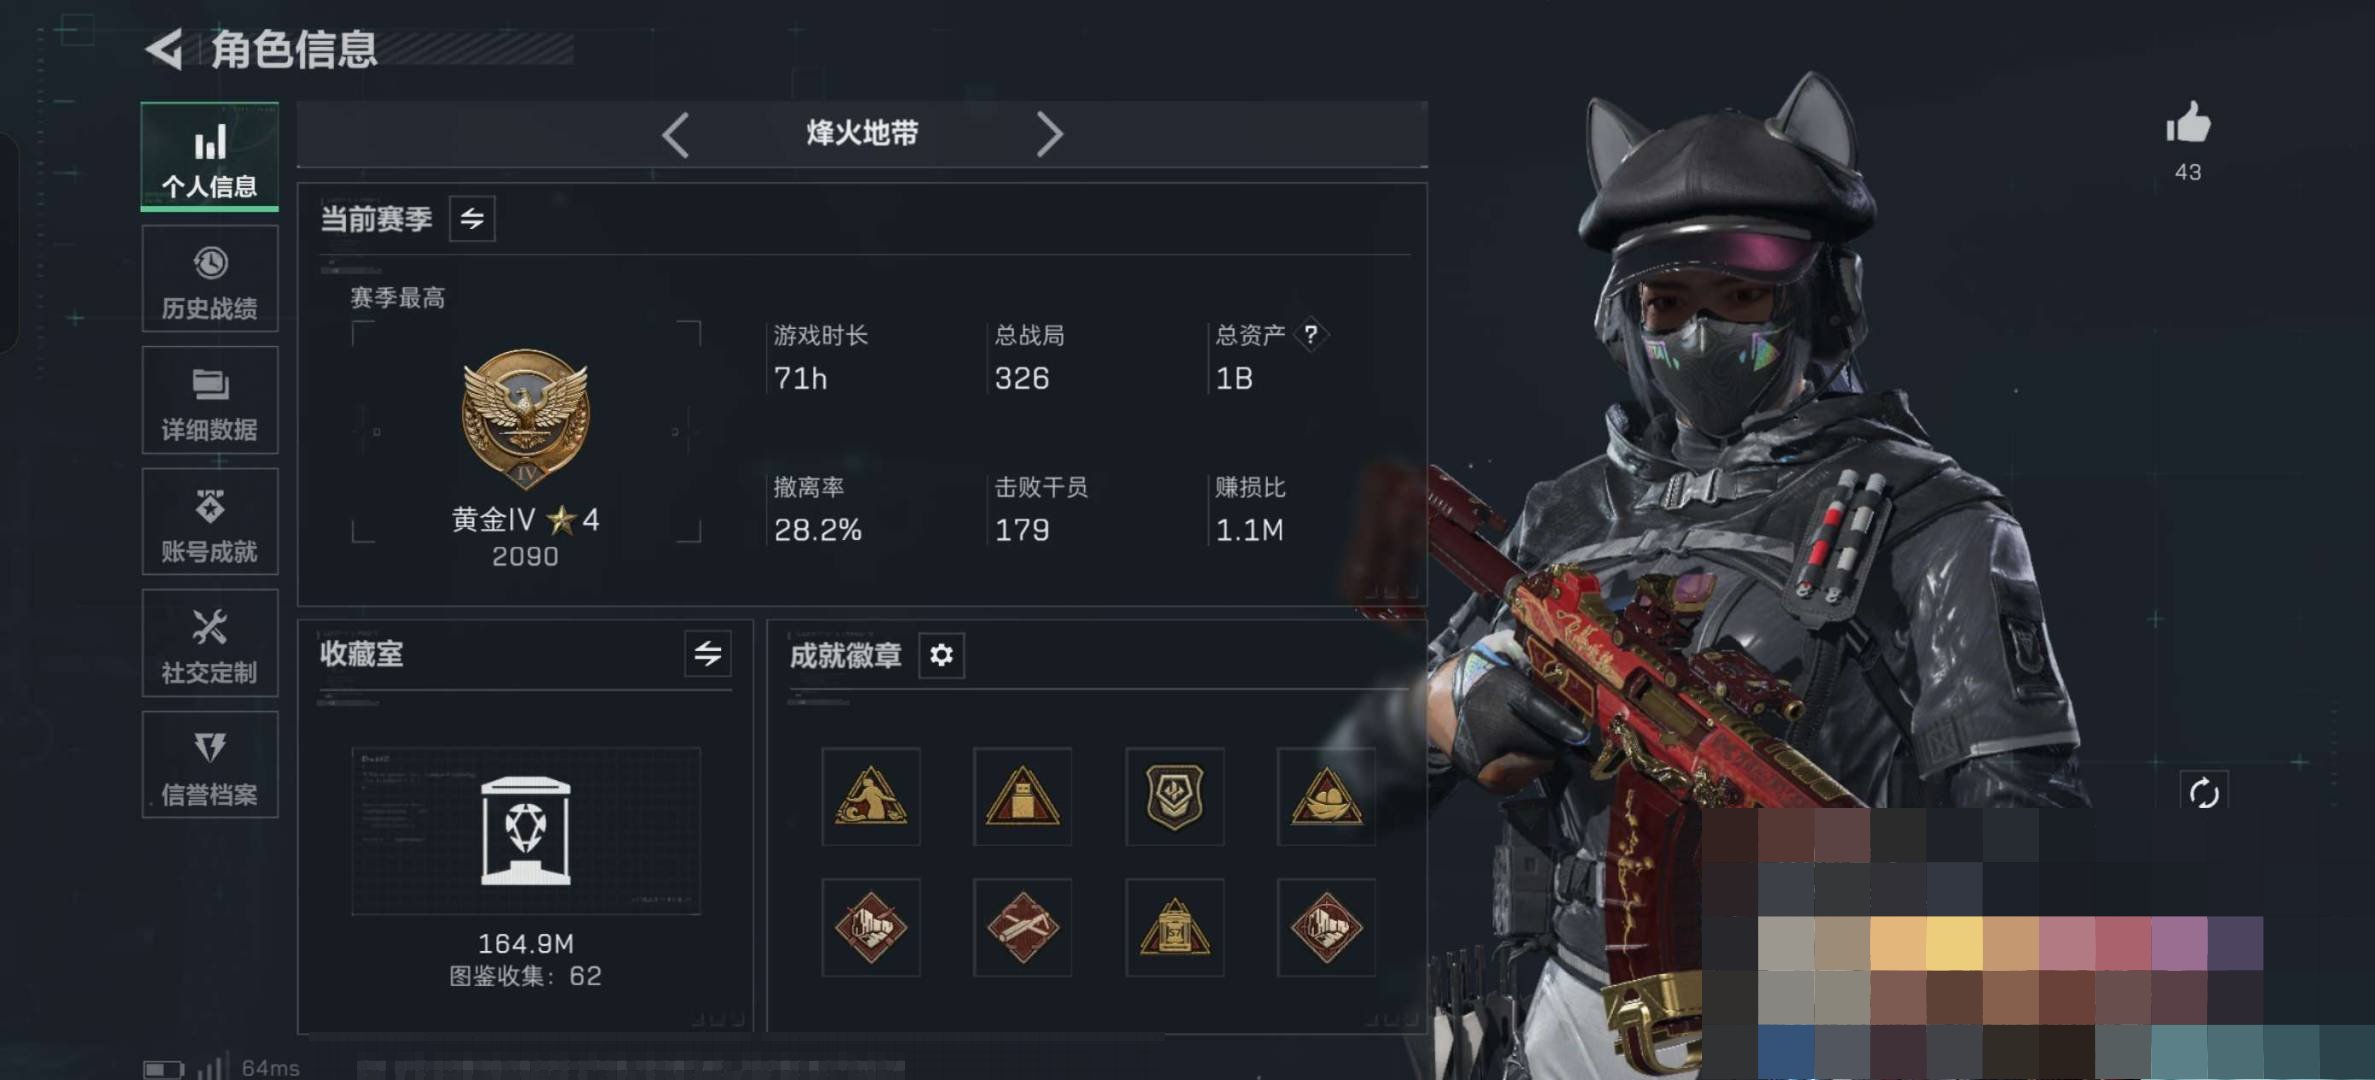Viewport: 2375px width, 1080px height.
Task: Open the collection room showcase thumbnail
Action: click(526, 831)
